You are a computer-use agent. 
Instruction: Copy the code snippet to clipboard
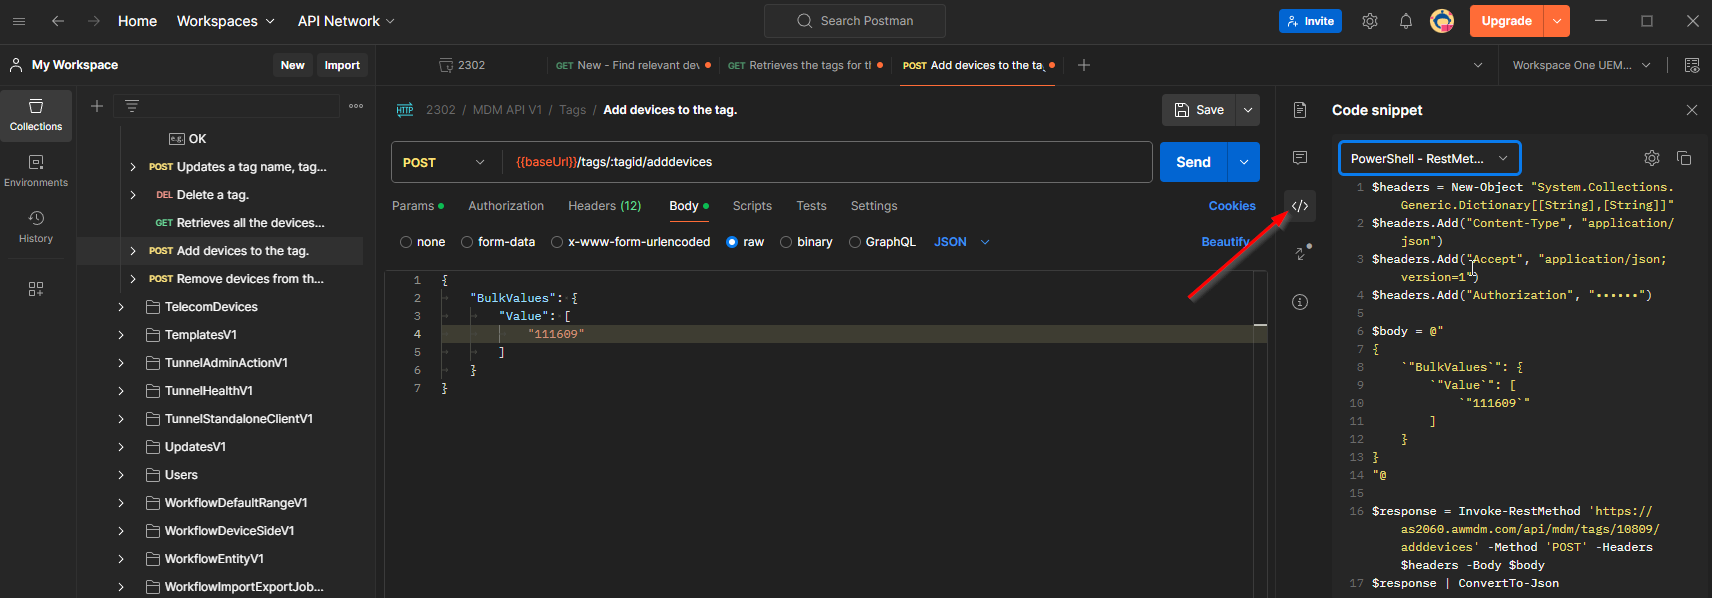tap(1684, 158)
